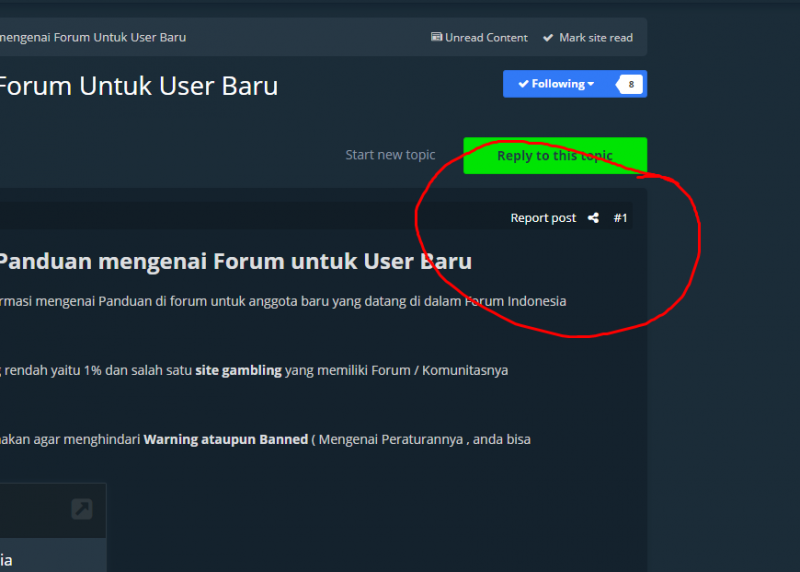This screenshot has width=800, height=572.
Task: Open Unread Content link
Action: click(479, 38)
